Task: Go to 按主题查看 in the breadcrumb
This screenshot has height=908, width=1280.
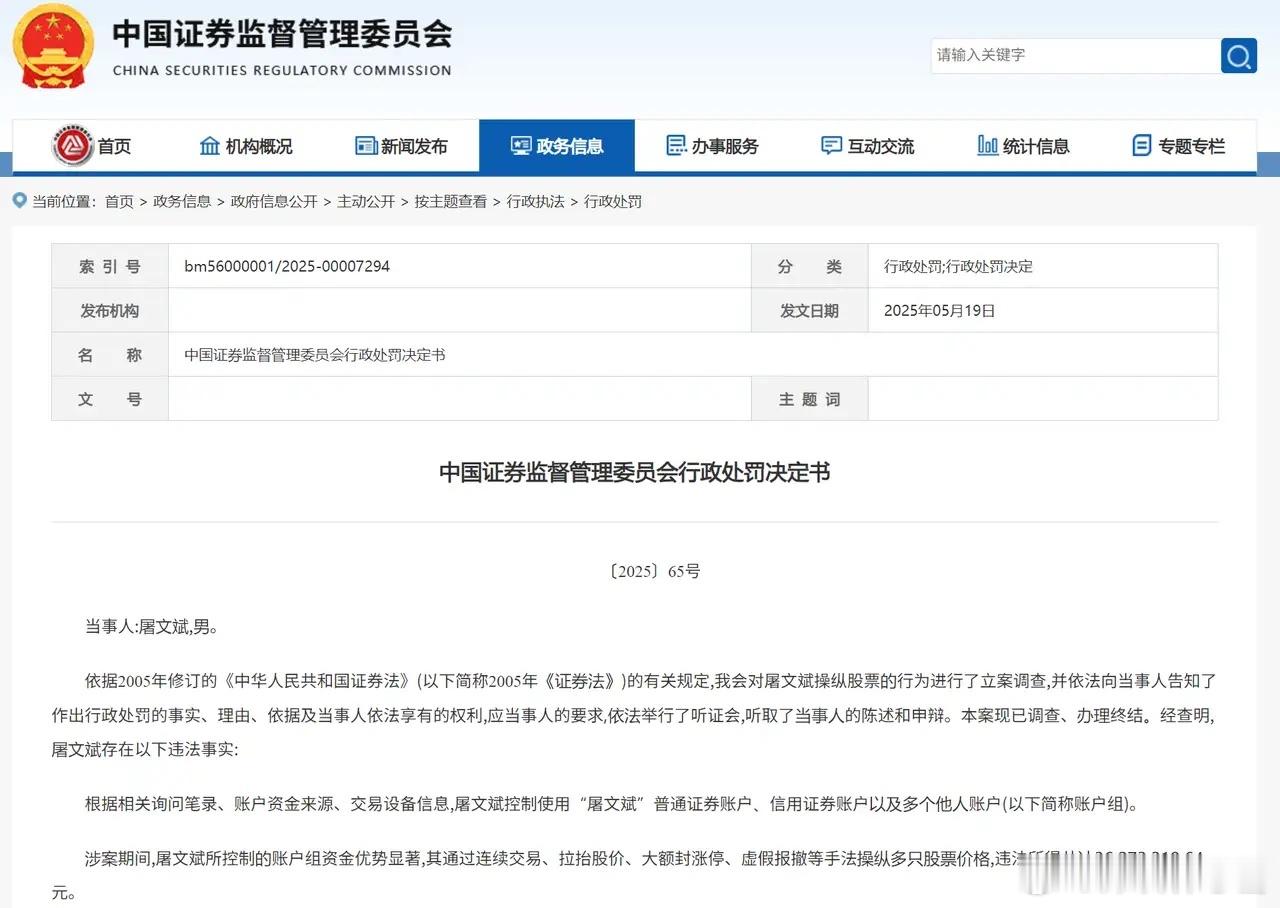Action: 451,201
